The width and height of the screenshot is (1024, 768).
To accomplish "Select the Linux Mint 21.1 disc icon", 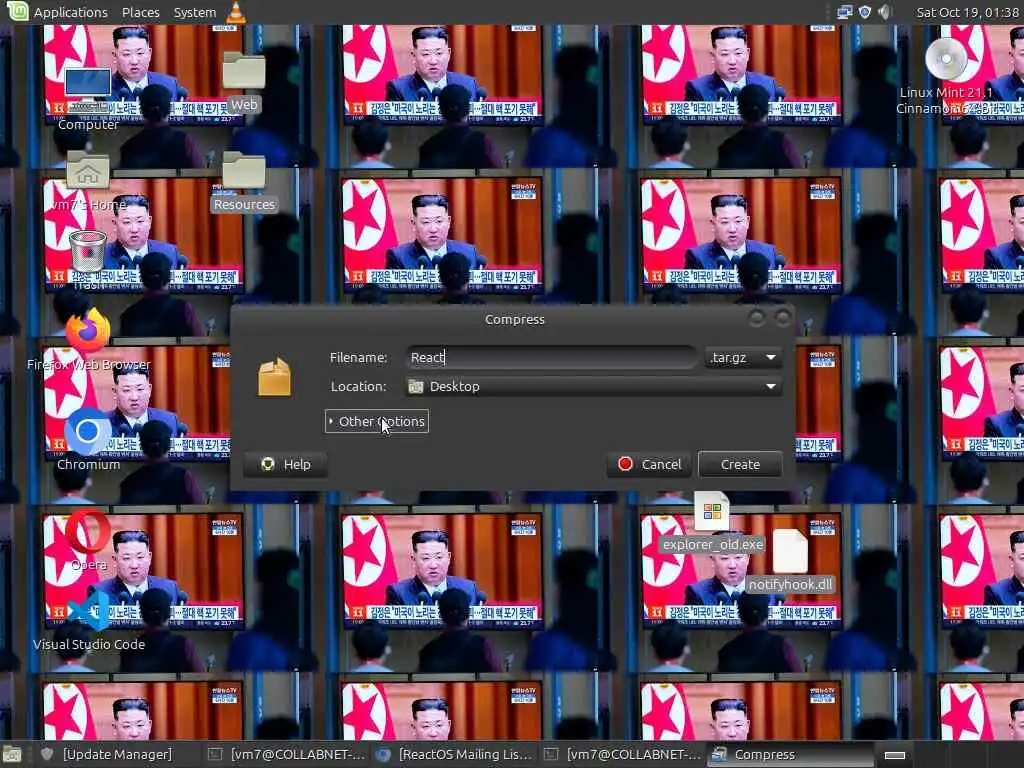I will tap(946, 59).
